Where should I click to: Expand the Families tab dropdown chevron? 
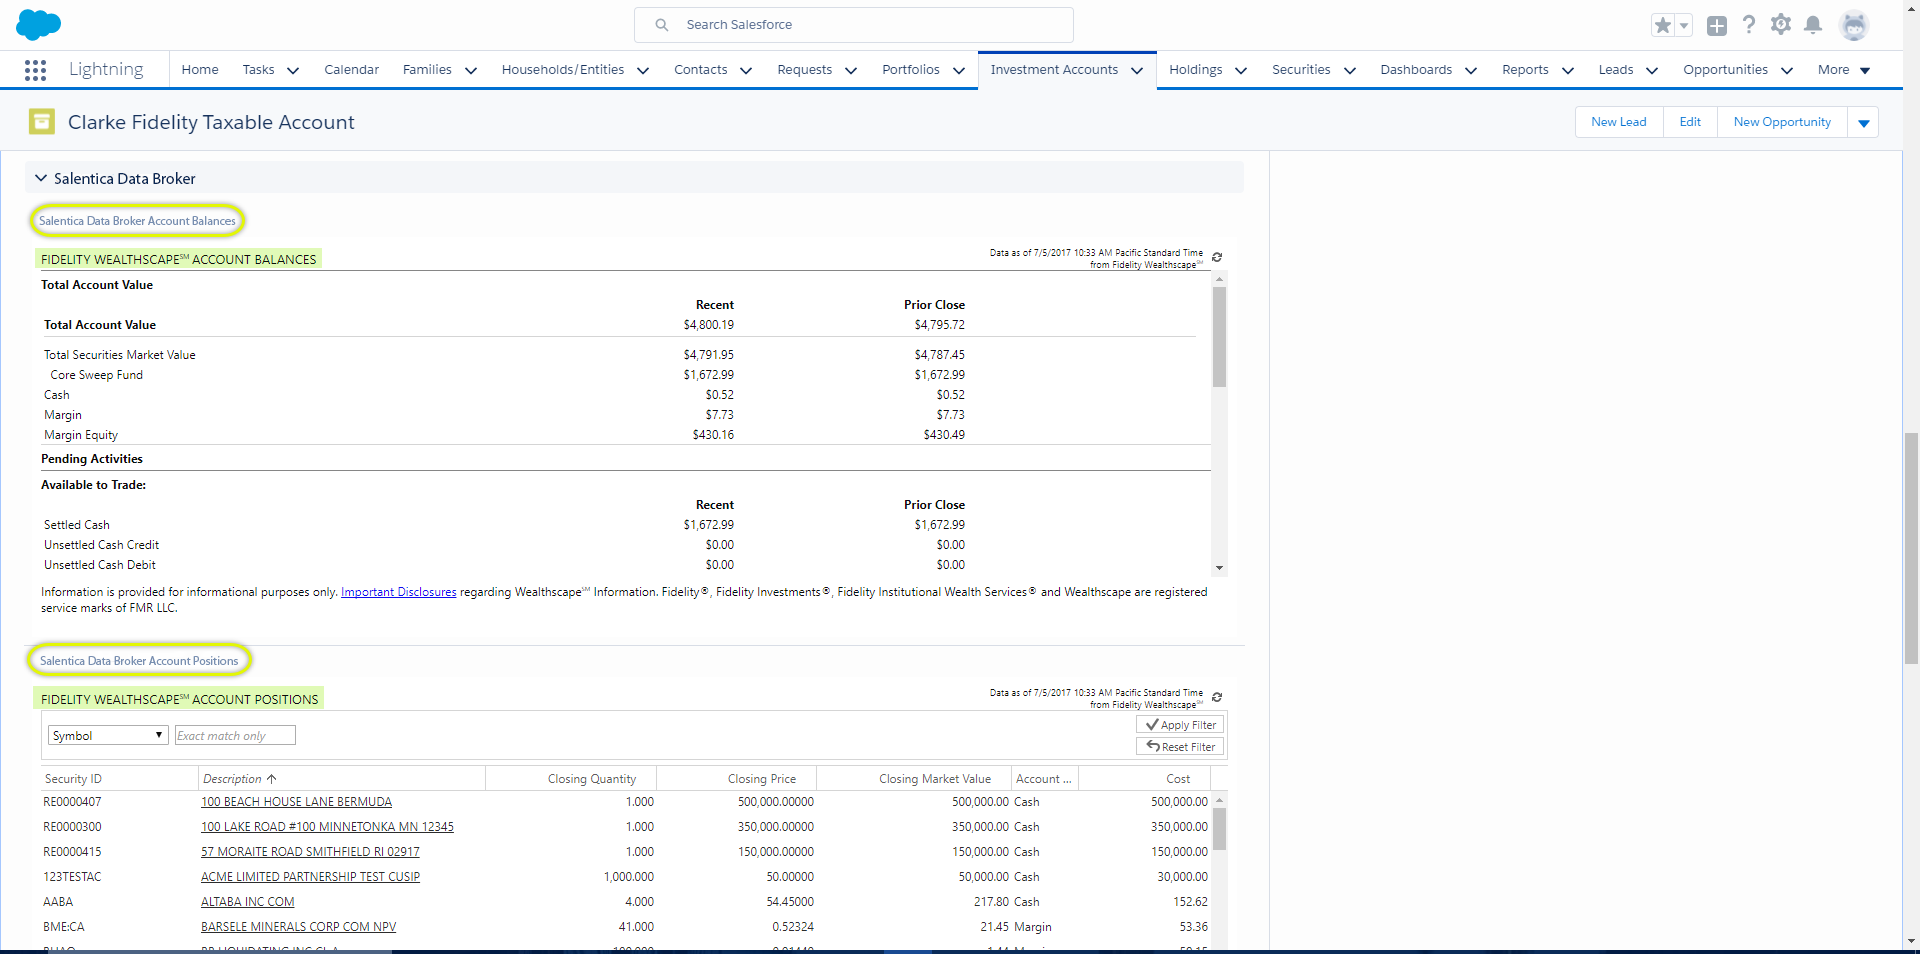[x=471, y=71]
